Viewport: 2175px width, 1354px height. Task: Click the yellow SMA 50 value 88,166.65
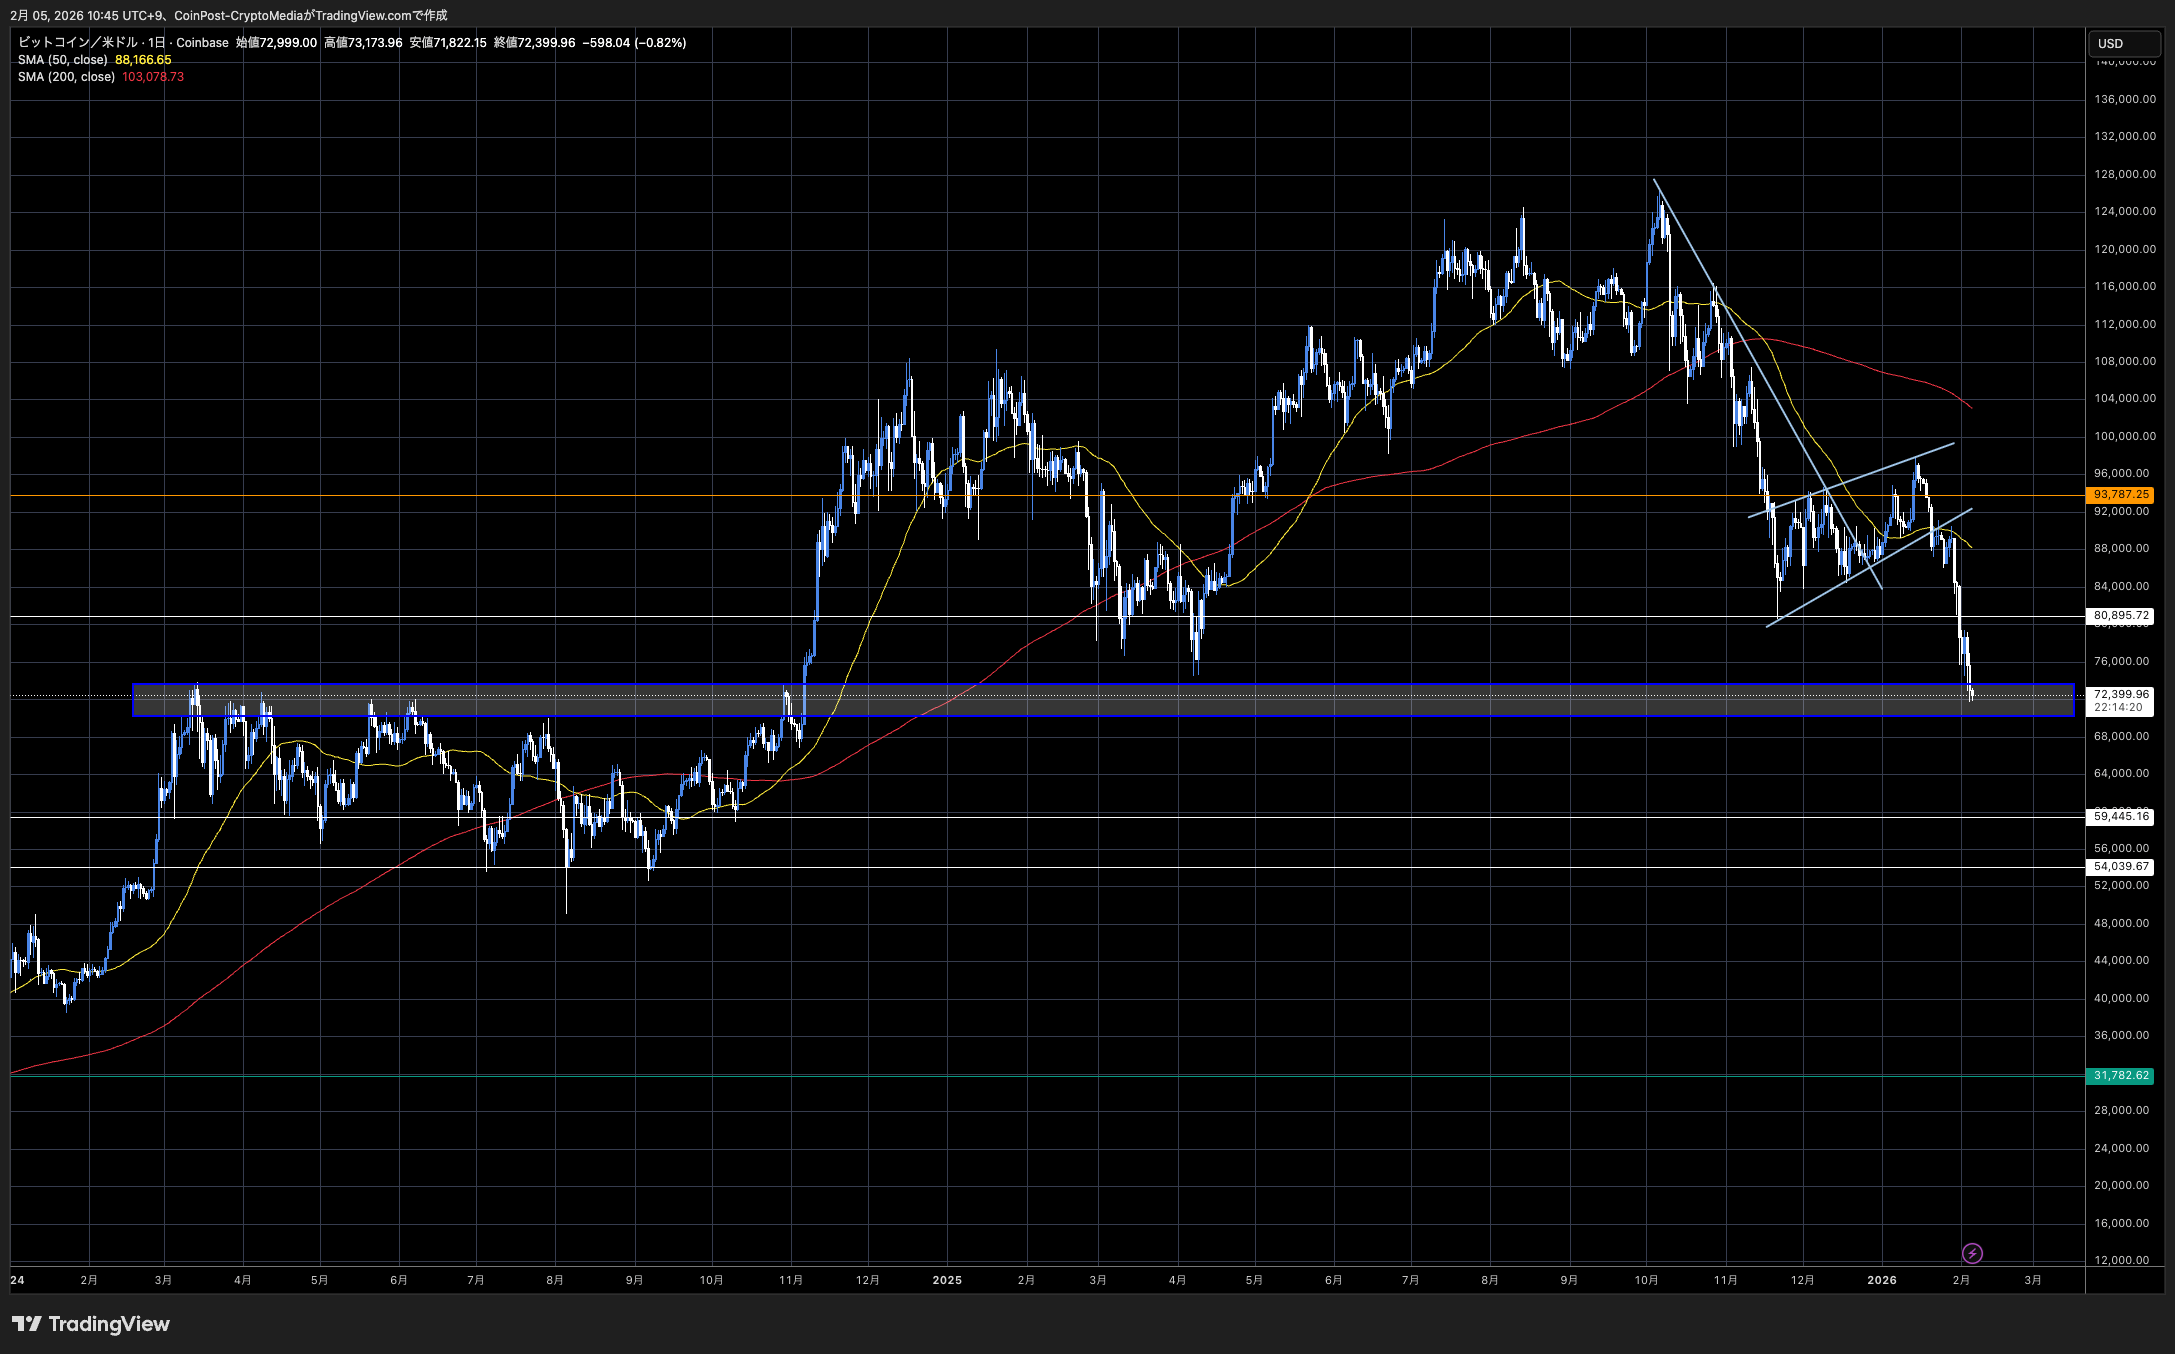tap(143, 60)
